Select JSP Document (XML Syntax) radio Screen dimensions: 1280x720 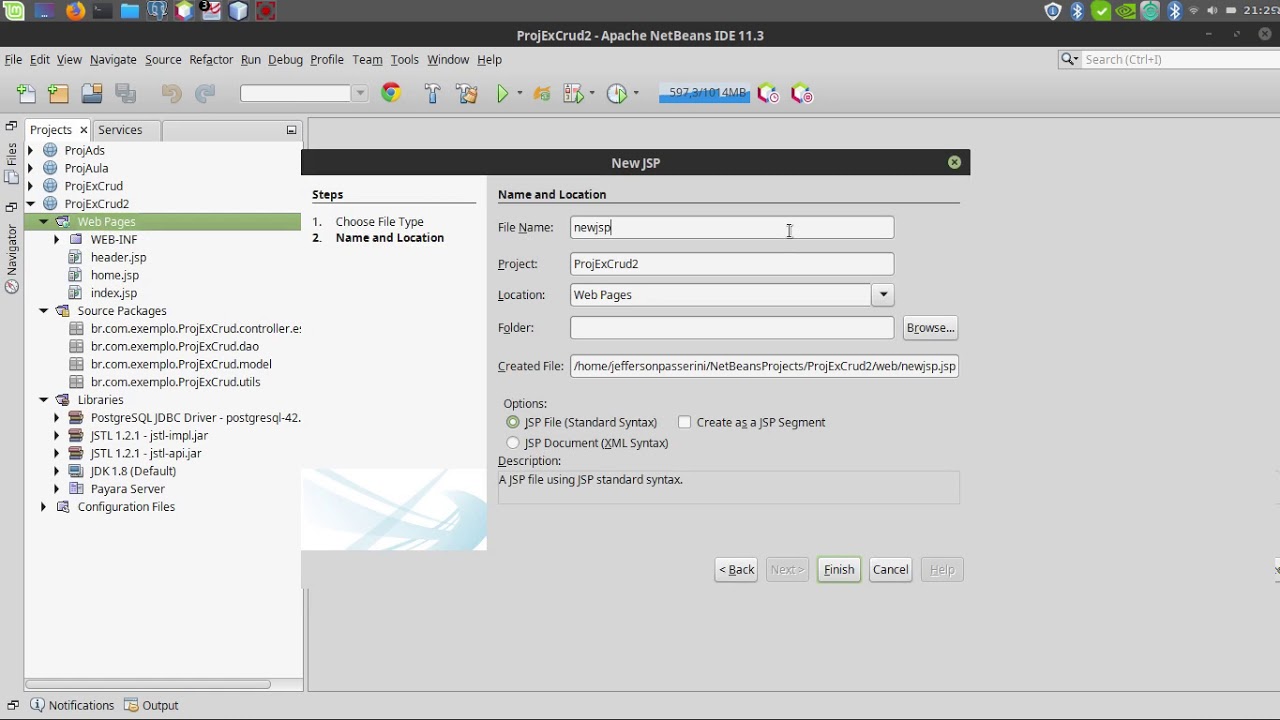pyautogui.click(x=513, y=443)
